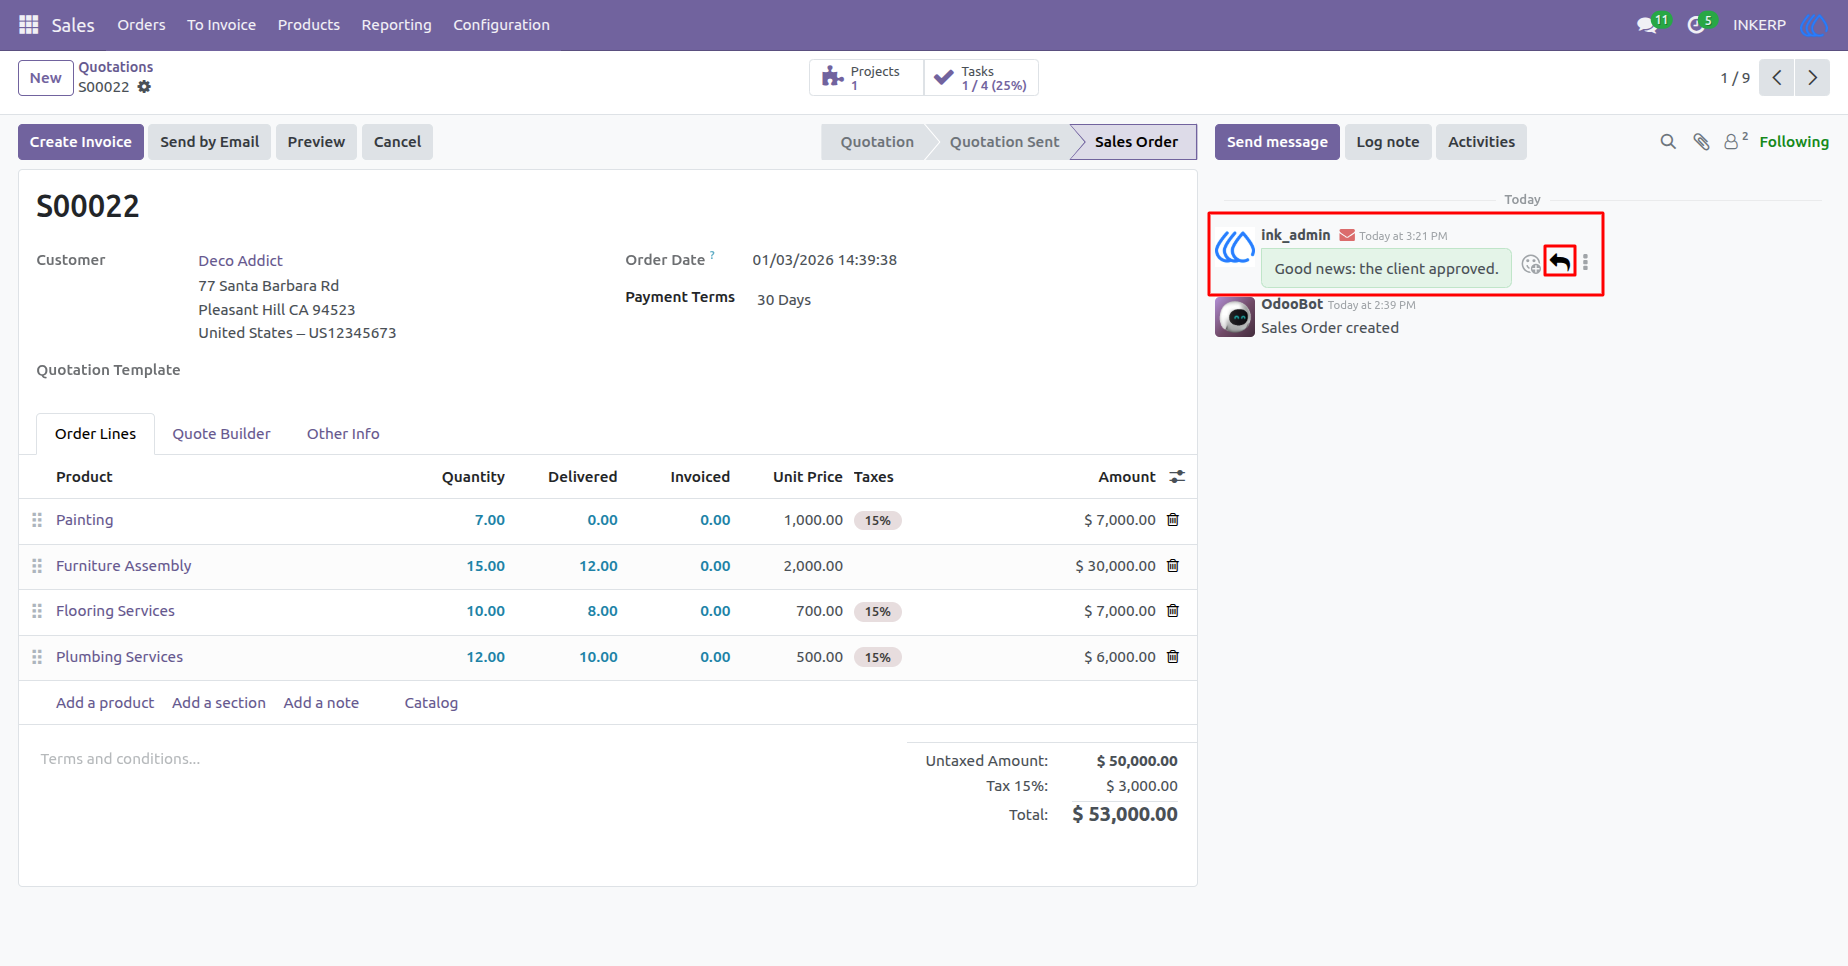Open the activities clock icon in navbar
Image resolution: width=1848 pixels, height=966 pixels.
tap(1697, 25)
